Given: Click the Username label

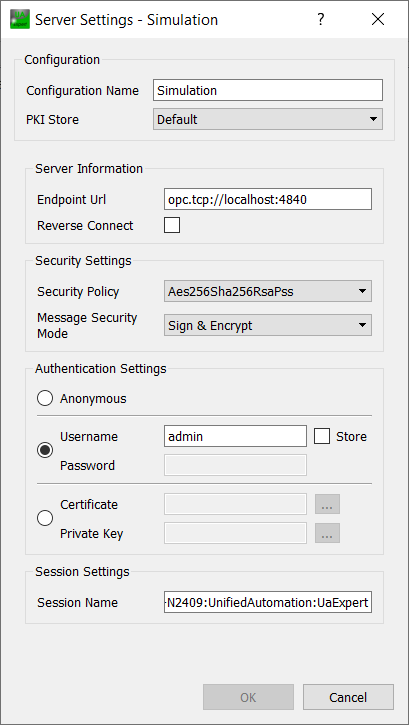Looking at the screenshot, I should pyautogui.click(x=89, y=437).
